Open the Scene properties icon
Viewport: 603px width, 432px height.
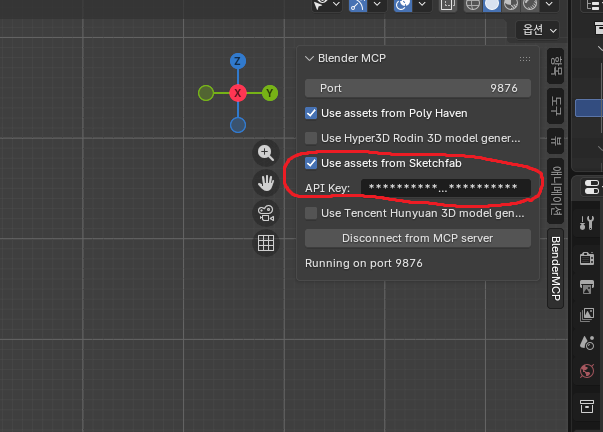pos(587,343)
